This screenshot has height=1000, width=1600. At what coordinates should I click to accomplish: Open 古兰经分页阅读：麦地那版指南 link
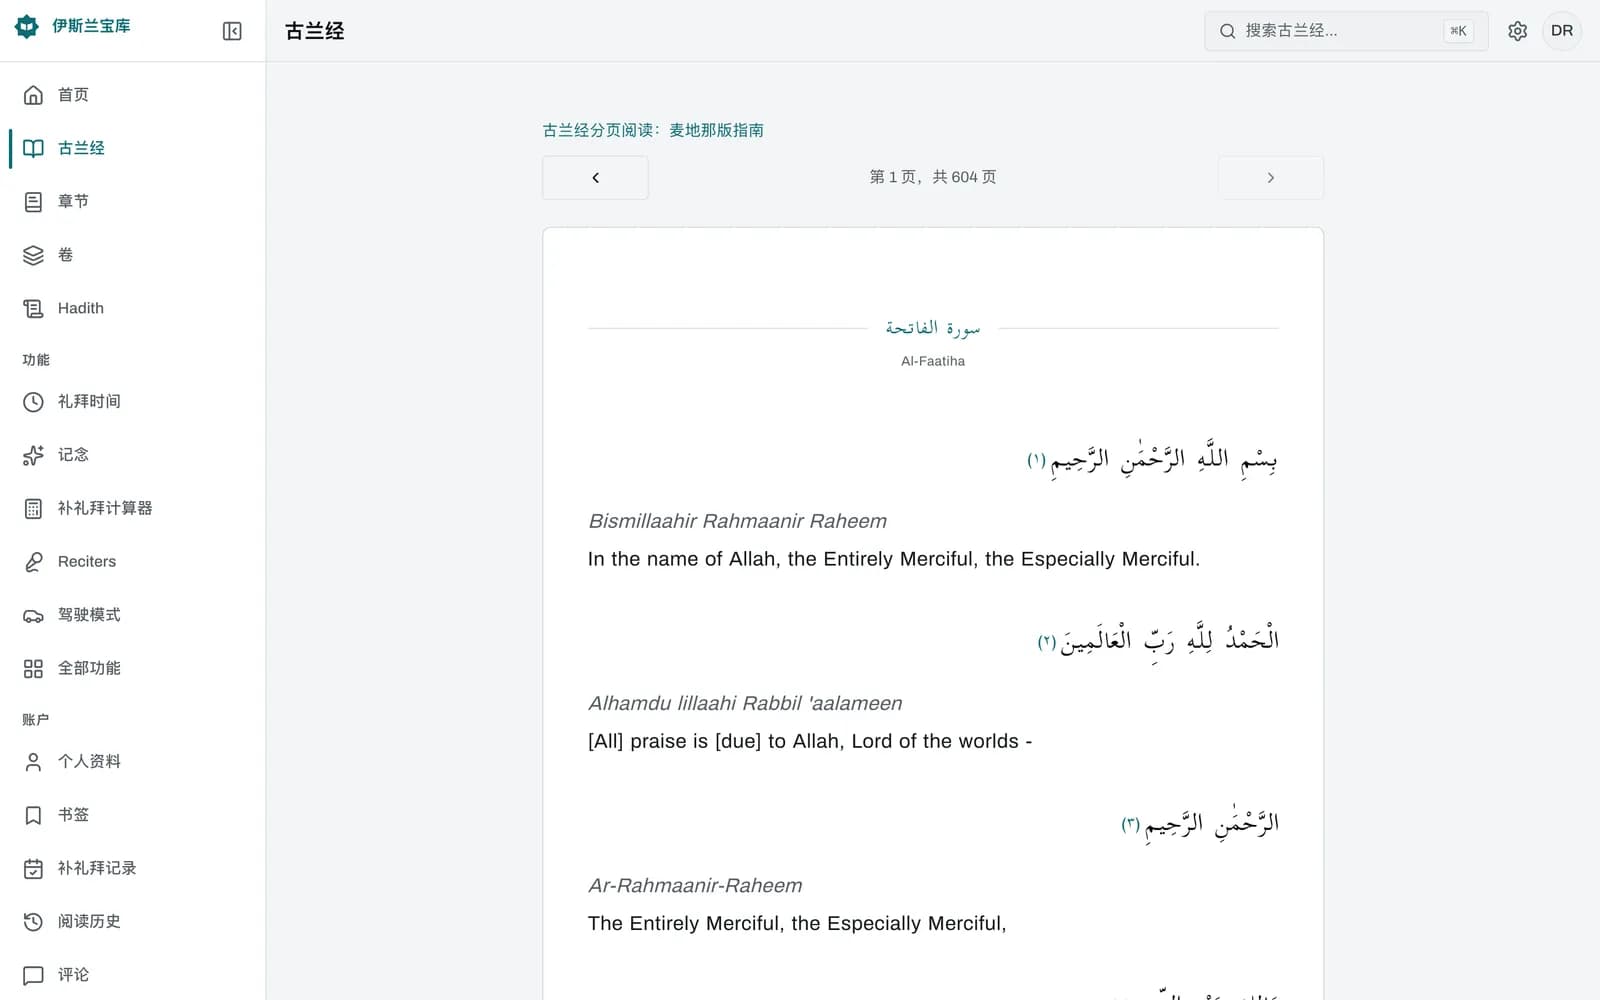tap(653, 130)
